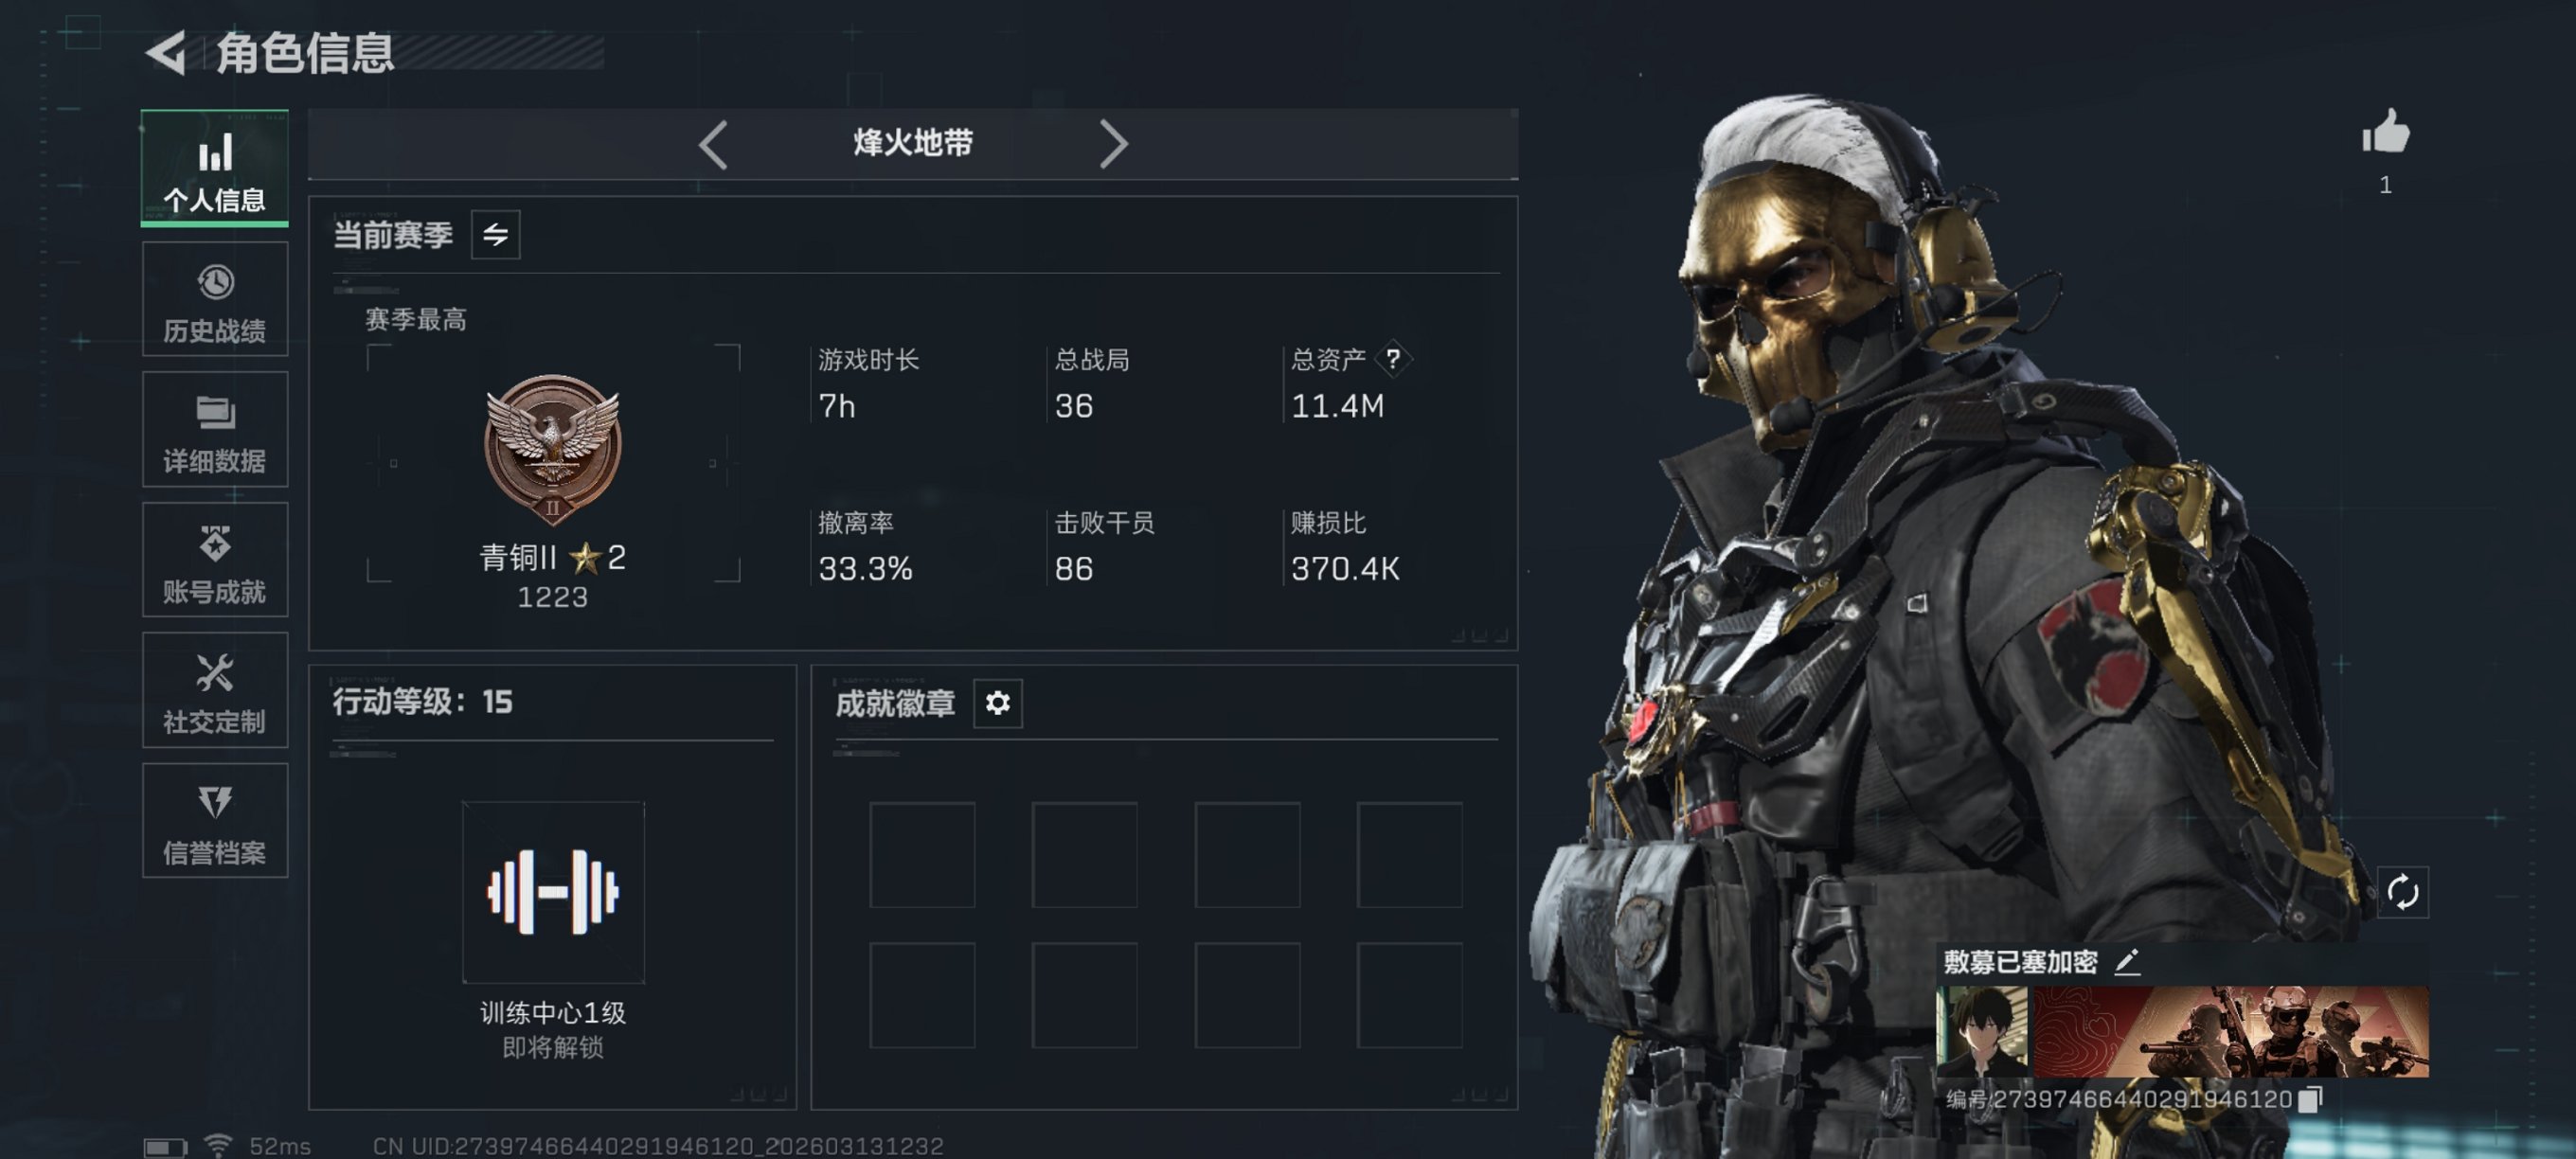Open the 信誉档案 reputation tab
Screen dimensions: 2576x1159
pyautogui.click(x=214, y=821)
